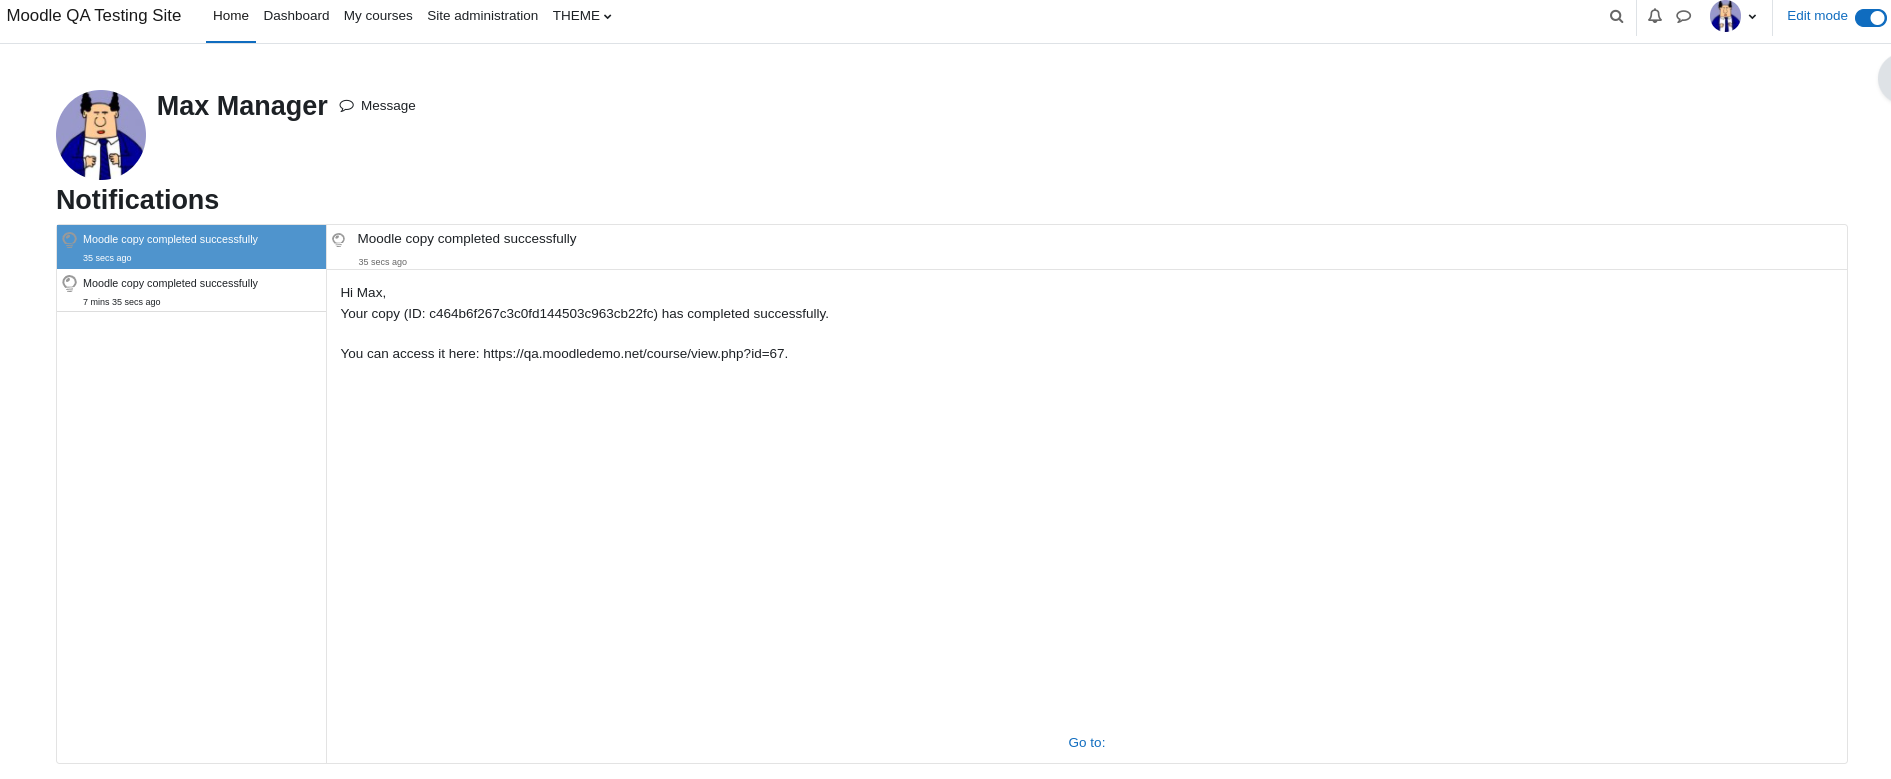Click the Notifications heading
Screen dimensions: 1891x779
click(137, 200)
